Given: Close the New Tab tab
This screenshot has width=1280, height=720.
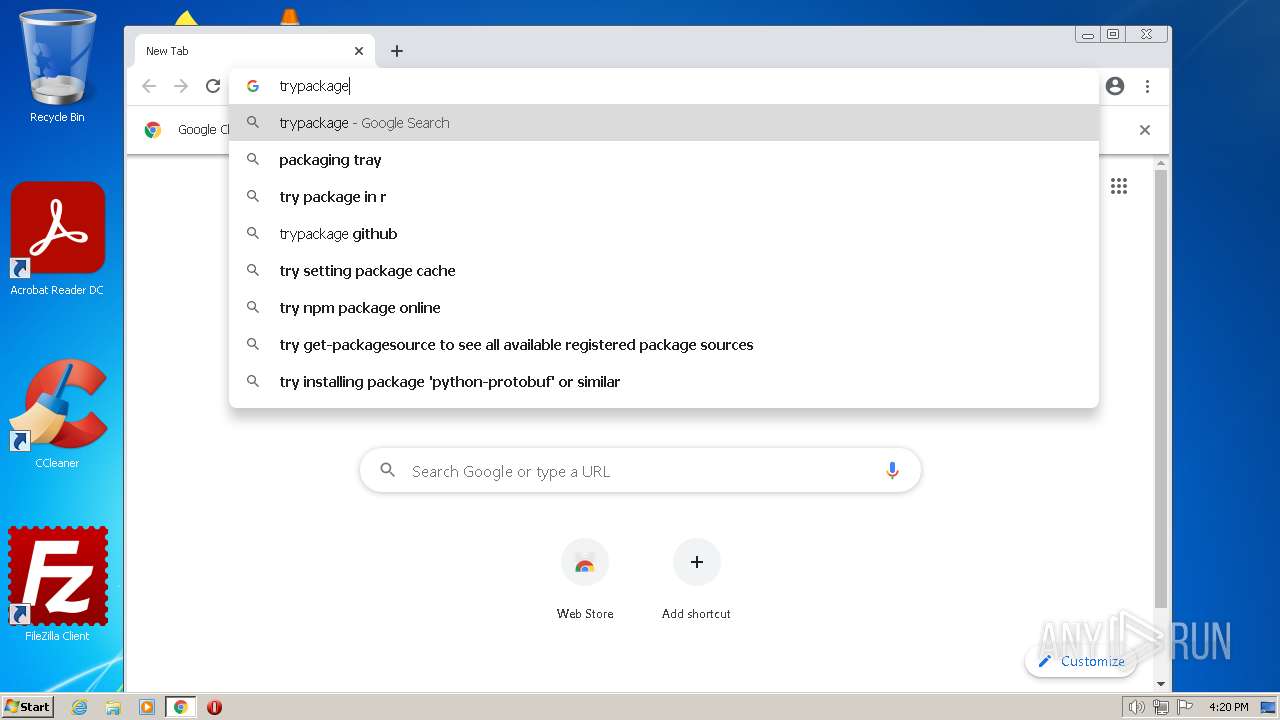Looking at the screenshot, I should click(359, 51).
